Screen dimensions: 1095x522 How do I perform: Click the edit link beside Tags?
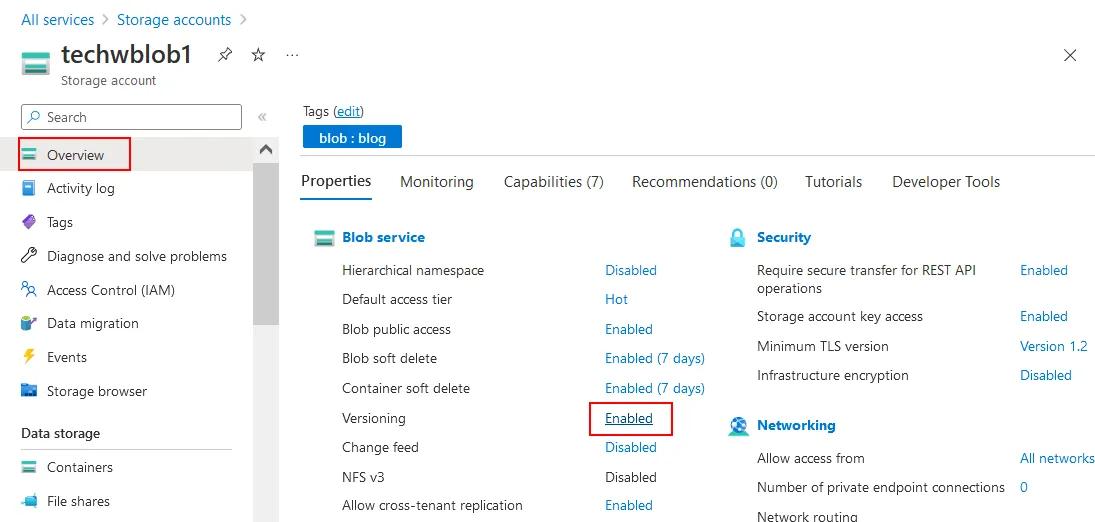348,111
